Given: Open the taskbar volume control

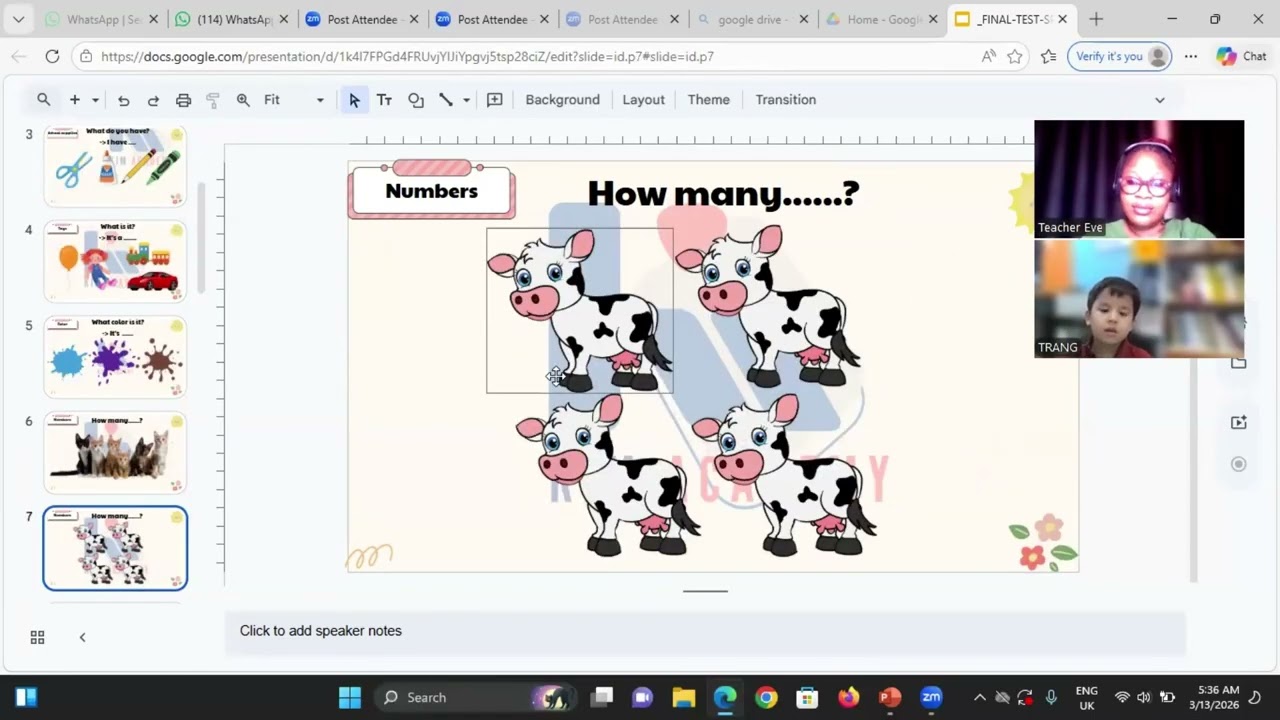Looking at the screenshot, I should (1144, 697).
